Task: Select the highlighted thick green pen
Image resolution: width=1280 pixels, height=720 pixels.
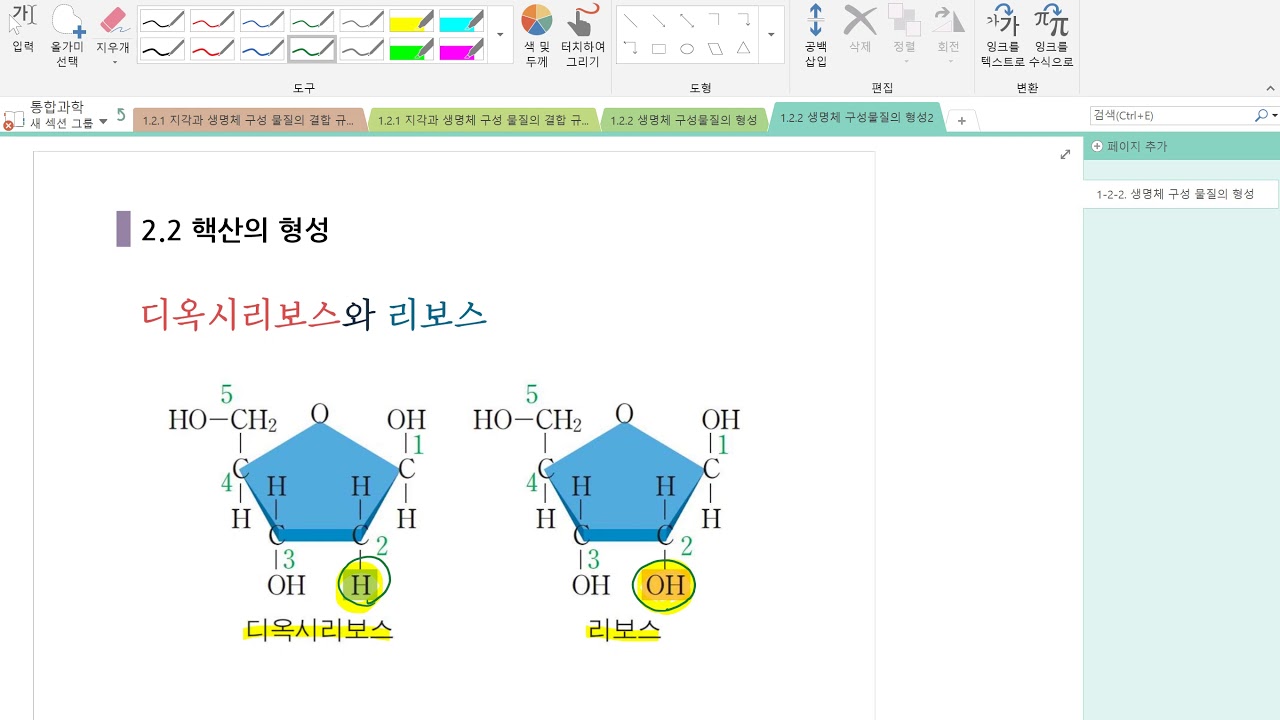Action: tap(312, 49)
